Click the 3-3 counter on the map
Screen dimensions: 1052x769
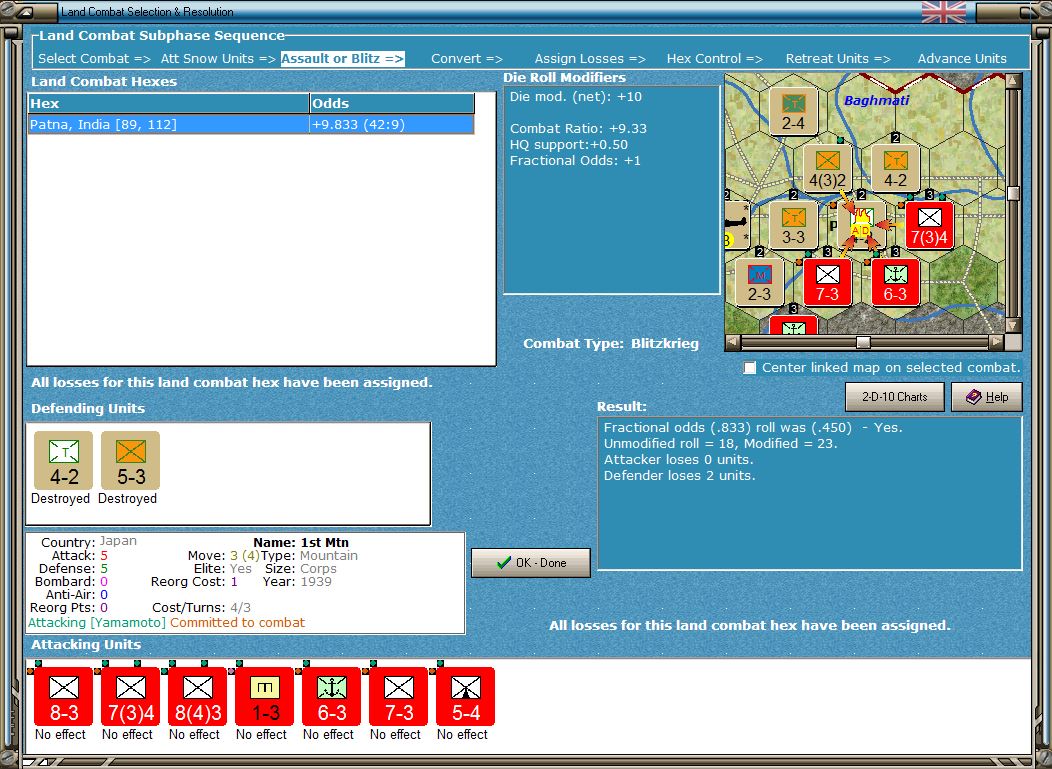pyautogui.click(x=793, y=225)
